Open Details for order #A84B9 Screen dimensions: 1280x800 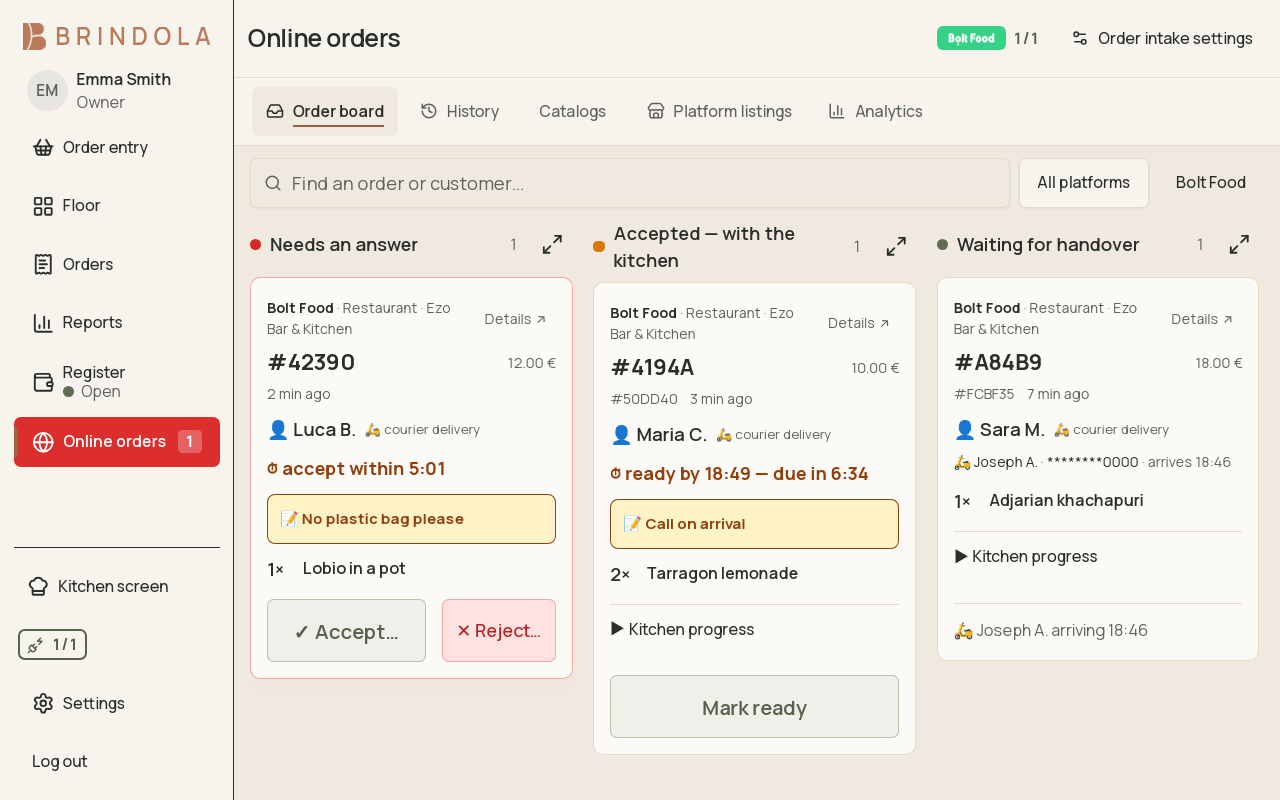1202,319
